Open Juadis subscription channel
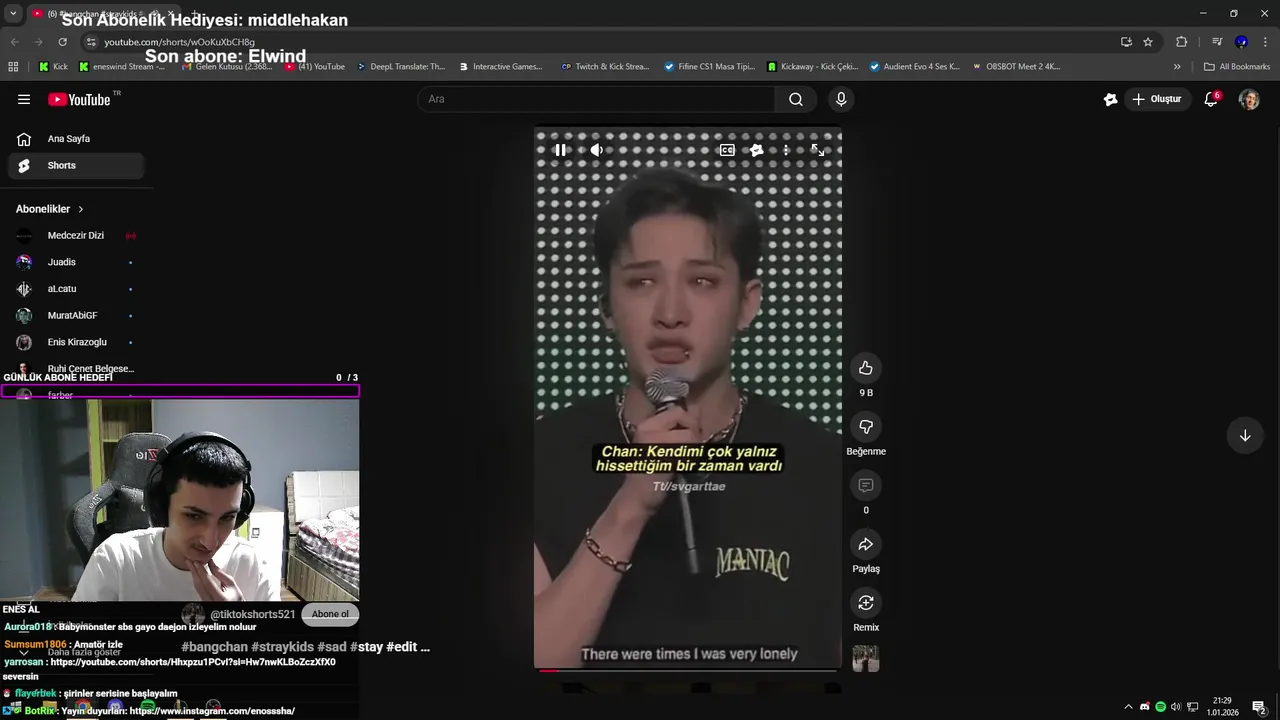 tap(76, 262)
